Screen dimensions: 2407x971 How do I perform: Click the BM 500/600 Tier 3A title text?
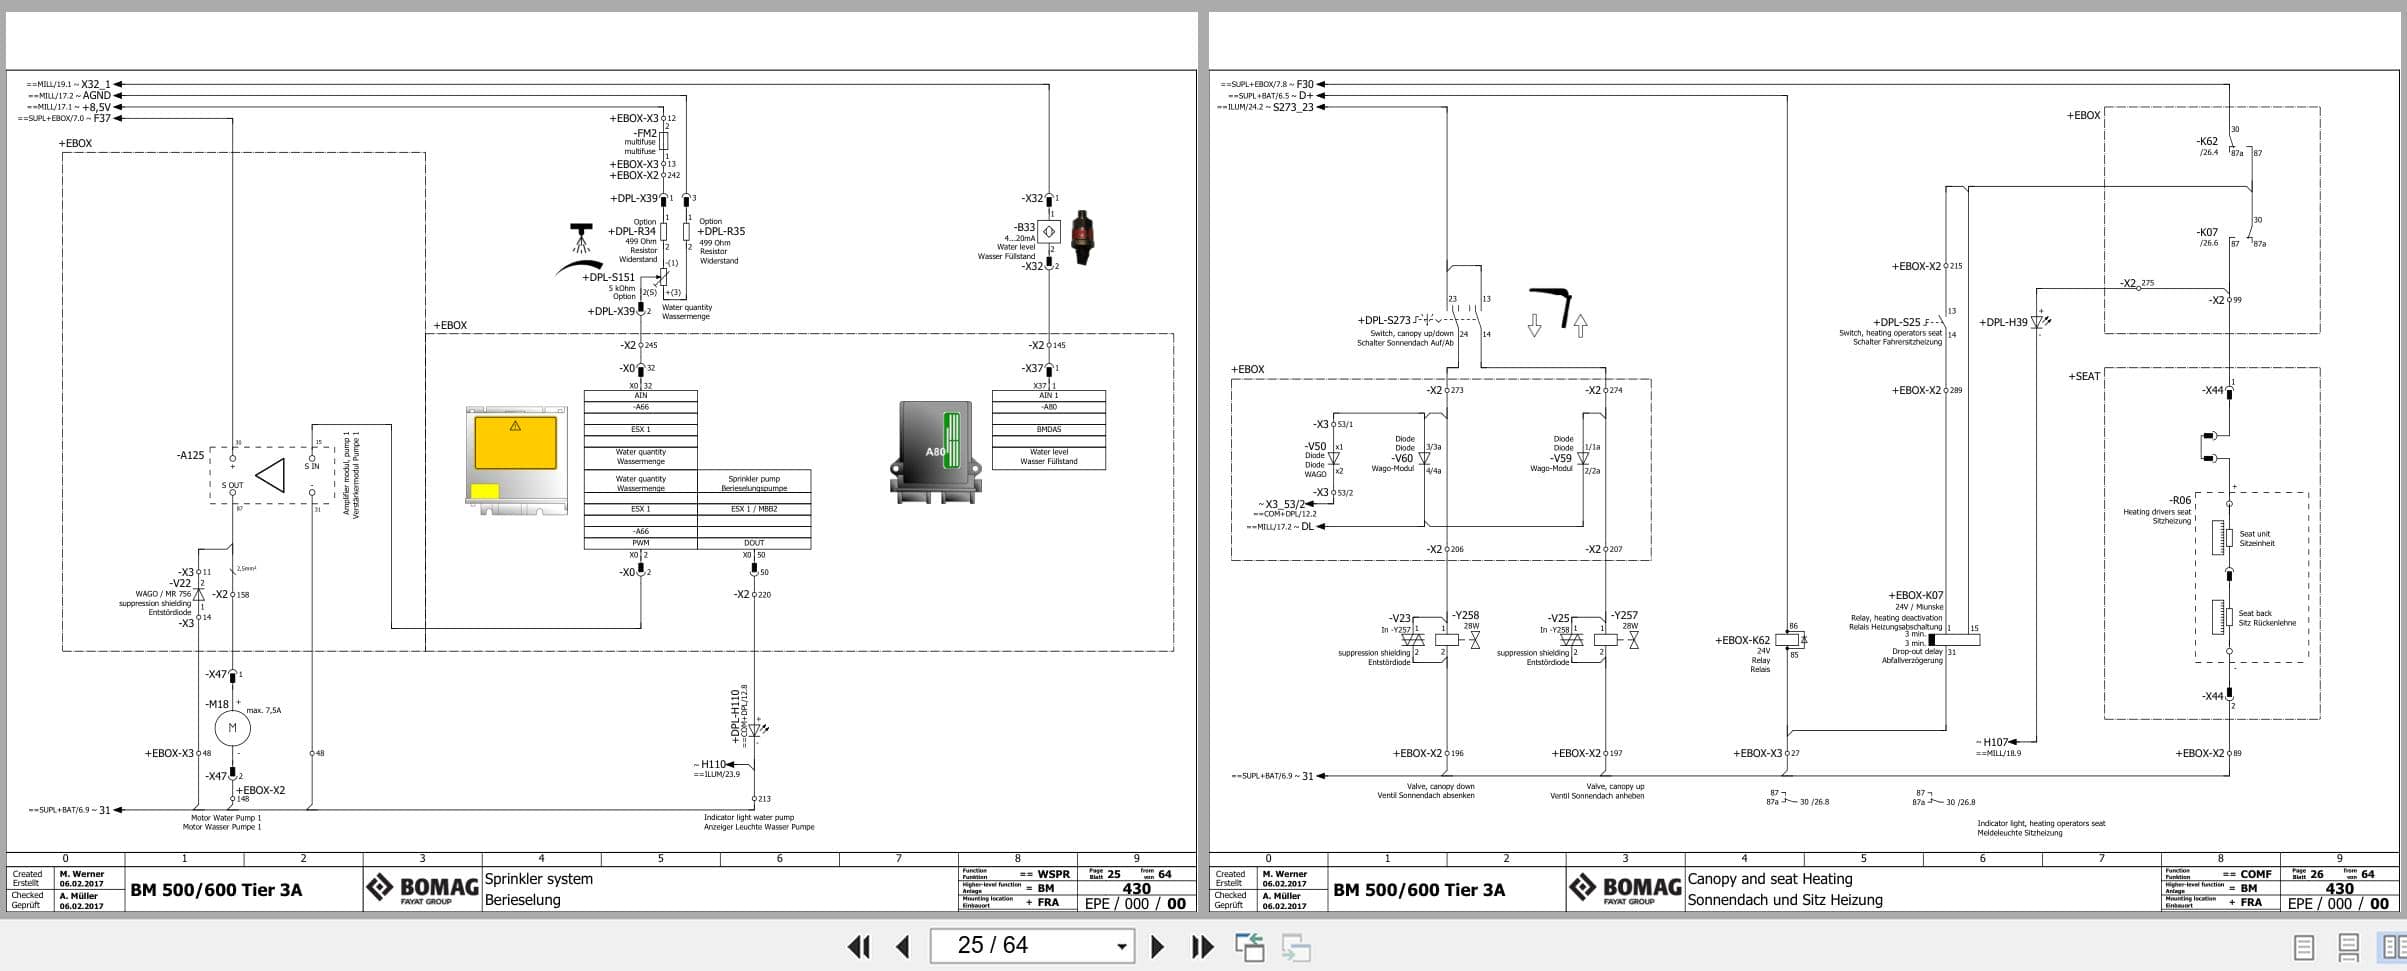(216, 888)
